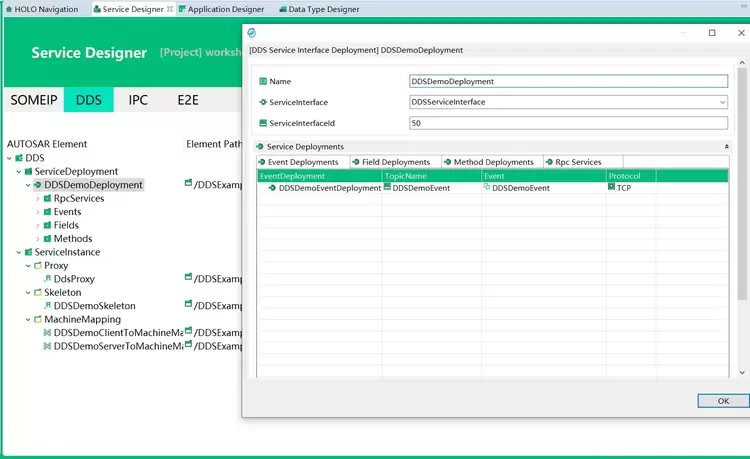Image resolution: width=750 pixels, height=459 pixels.
Task: Click the MachineMapping folder icon
Action: point(37,320)
